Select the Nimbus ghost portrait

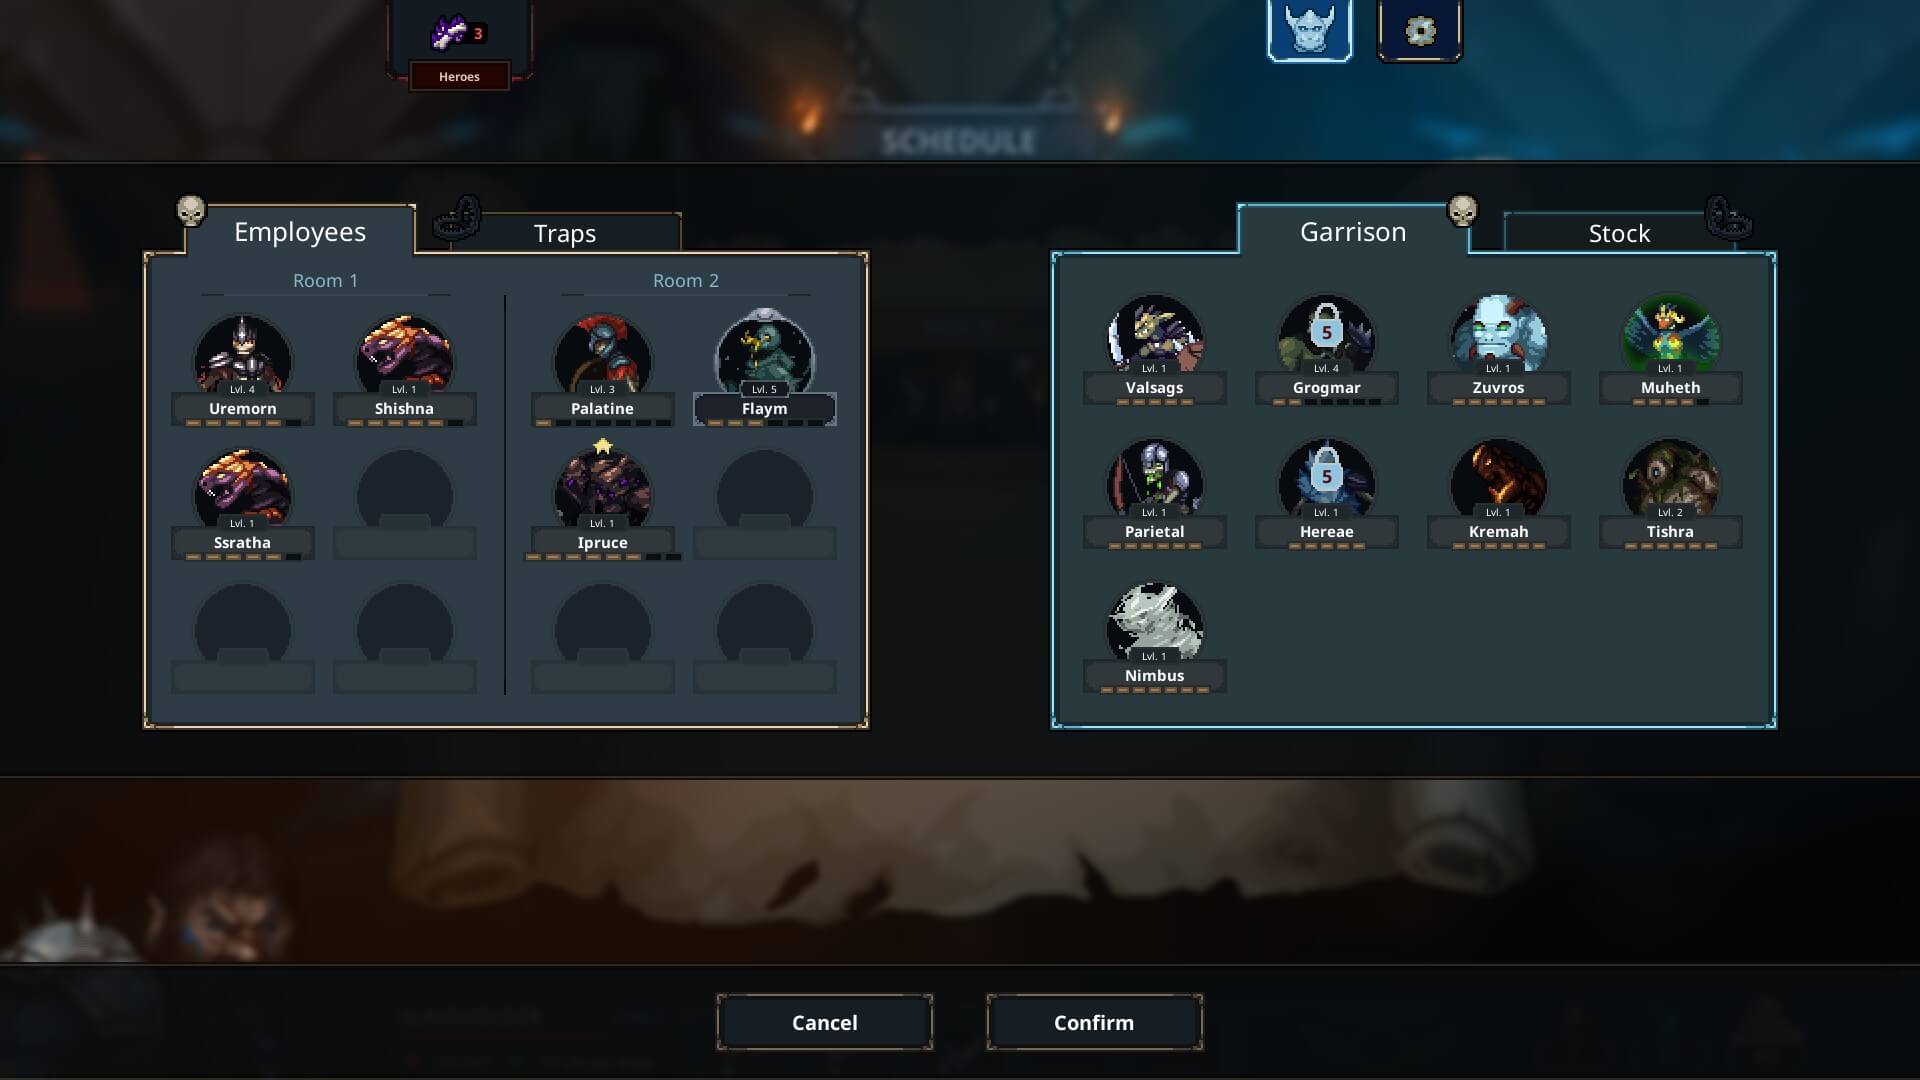1155,625
